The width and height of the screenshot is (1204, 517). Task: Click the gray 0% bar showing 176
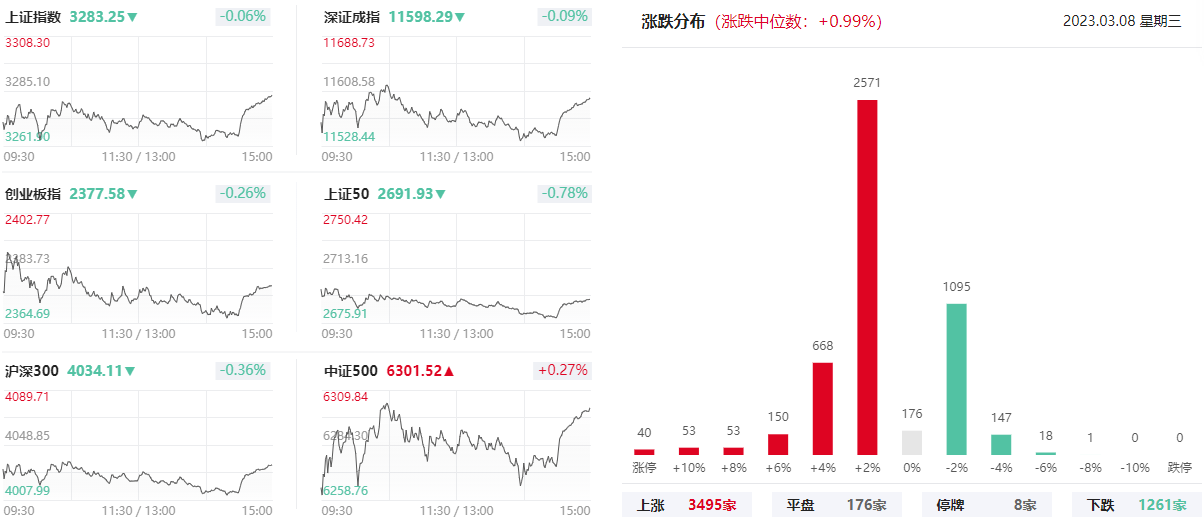click(912, 443)
